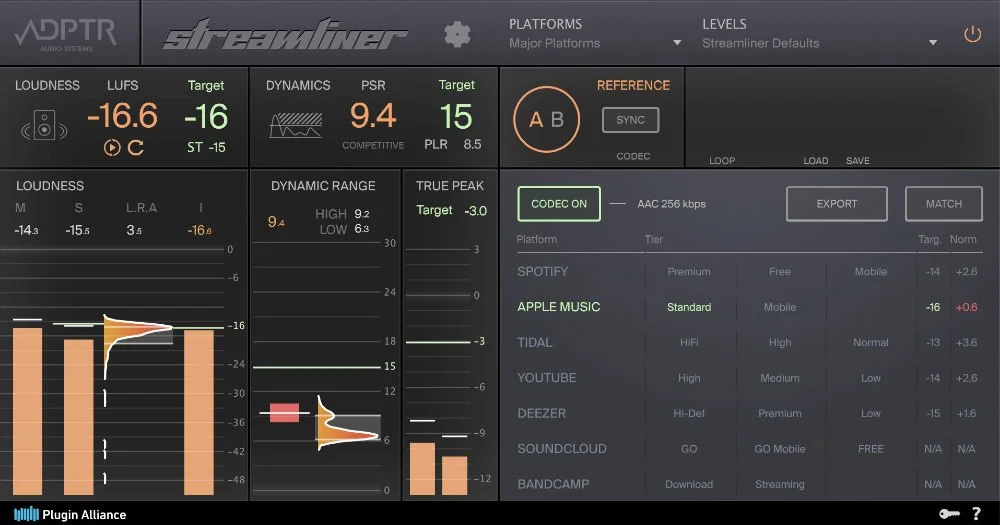Image resolution: width=1000 pixels, height=525 pixels.
Task: Choose SoundCloud GO Mobile tier
Action: click(x=779, y=449)
